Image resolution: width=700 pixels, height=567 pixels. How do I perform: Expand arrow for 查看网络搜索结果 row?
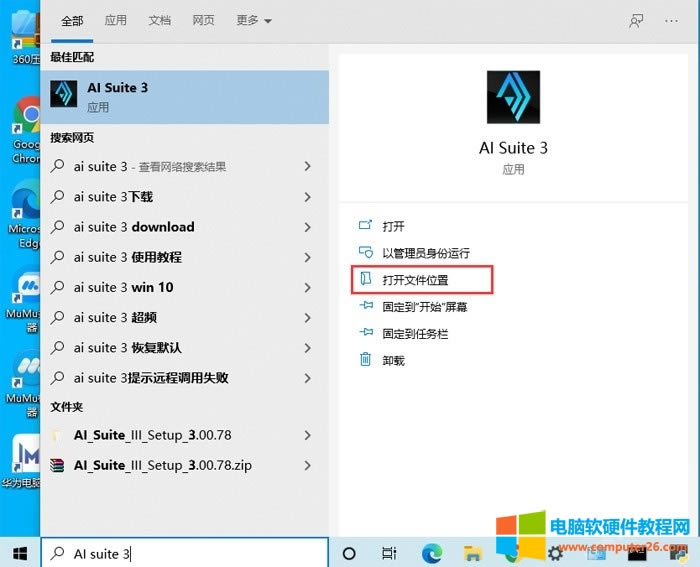point(307,167)
